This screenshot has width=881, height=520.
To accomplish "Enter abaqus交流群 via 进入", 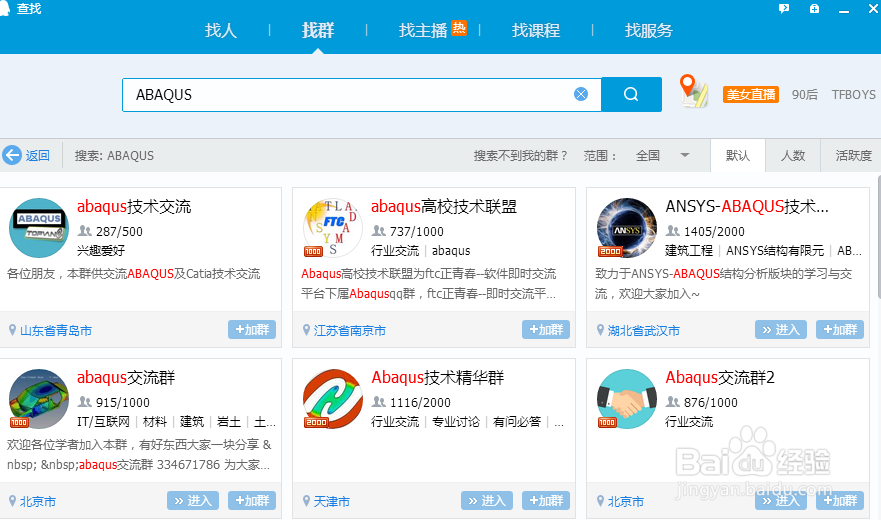I will pyautogui.click(x=193, y=500).
